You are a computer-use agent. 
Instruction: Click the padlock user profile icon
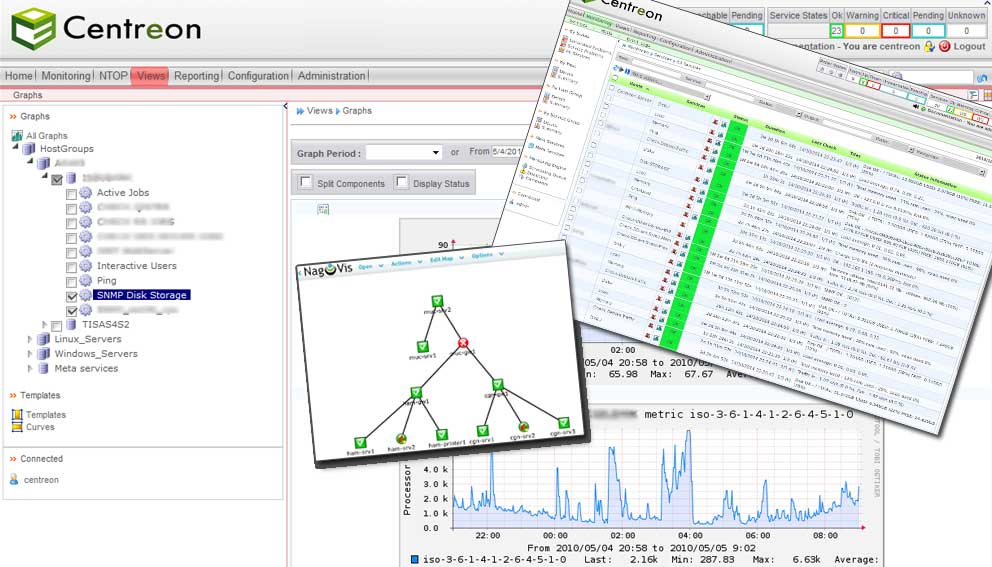click(x=929, y=46)
